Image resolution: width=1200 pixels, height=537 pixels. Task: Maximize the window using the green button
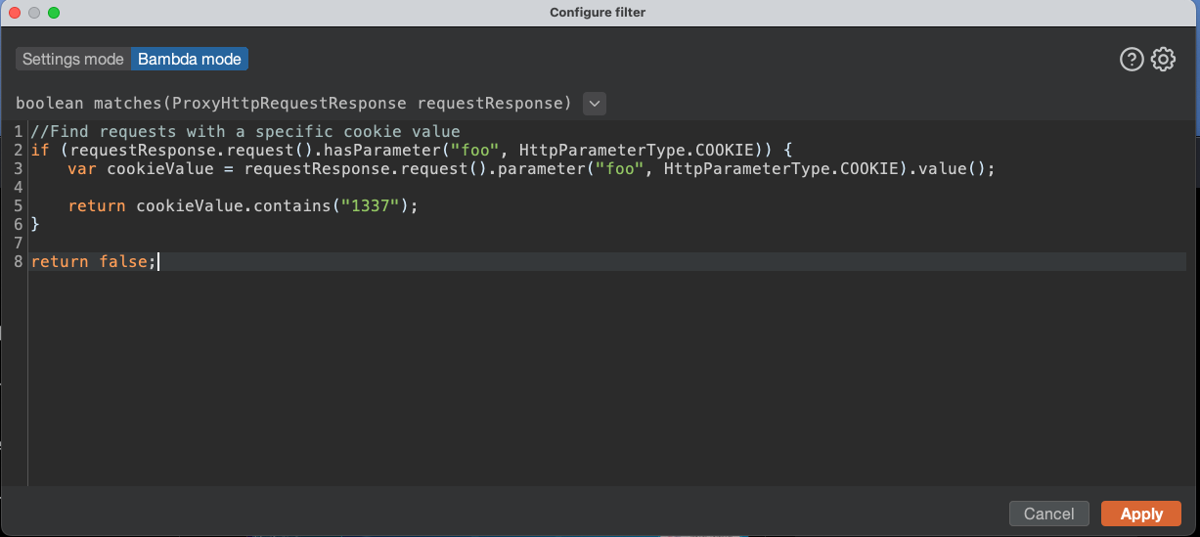[54, 13]
